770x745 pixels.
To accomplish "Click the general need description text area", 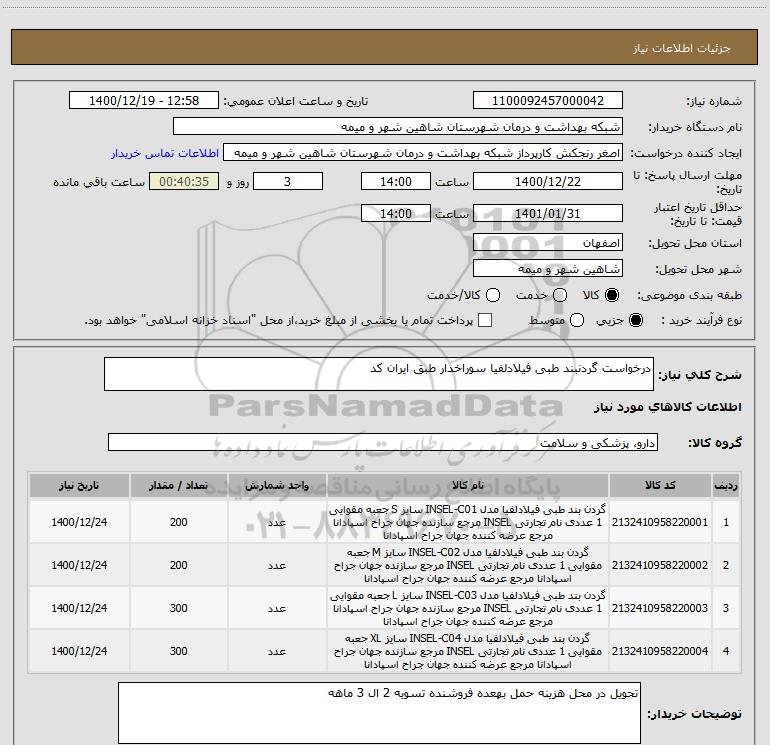I will pos(379,374).
